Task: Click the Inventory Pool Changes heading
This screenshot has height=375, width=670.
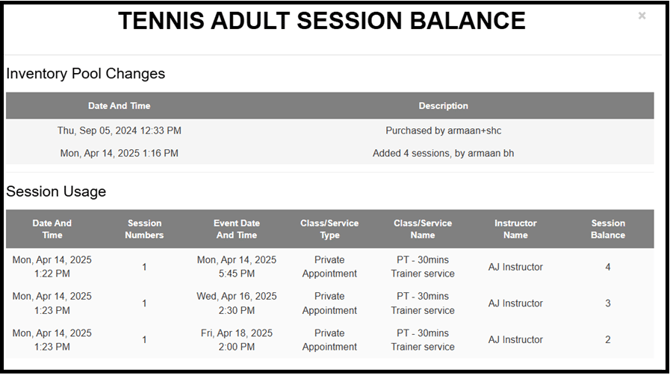Action: tap(85, 74)
